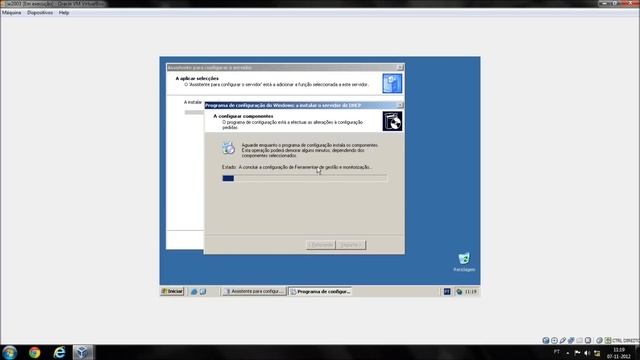Open the VirtualBox Help menu

point(64,13)
